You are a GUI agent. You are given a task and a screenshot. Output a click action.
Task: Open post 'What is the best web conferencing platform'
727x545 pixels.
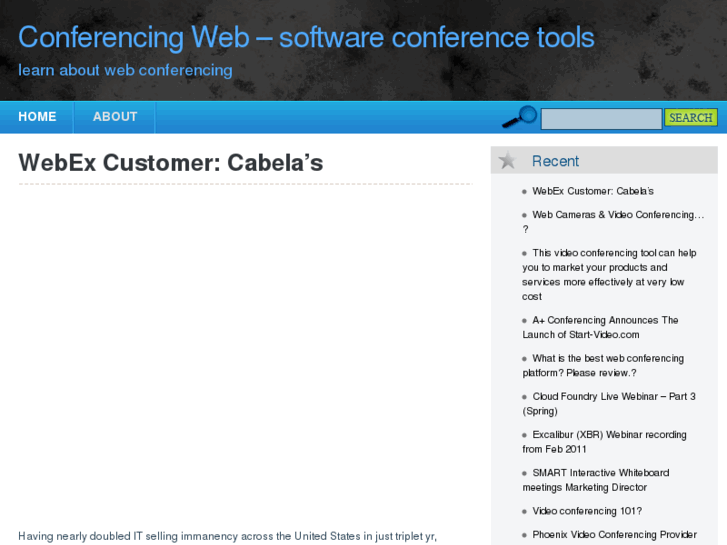coord(603,365)
